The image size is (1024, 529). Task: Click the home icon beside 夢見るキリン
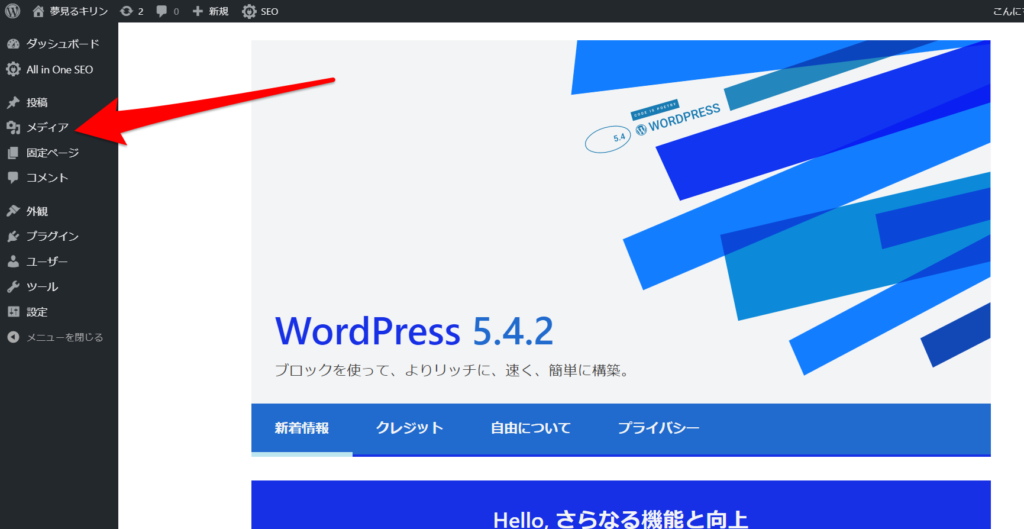pyautogui.click(x=39, y=11)
